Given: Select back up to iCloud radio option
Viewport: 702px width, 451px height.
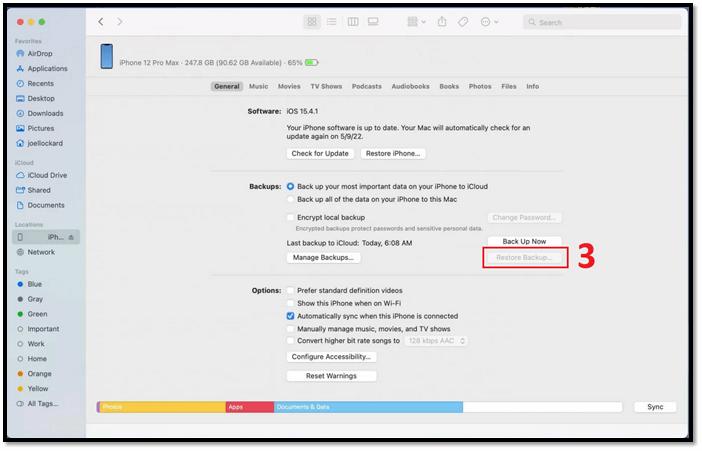Looking at the screenshot, I should coord(291,186).
